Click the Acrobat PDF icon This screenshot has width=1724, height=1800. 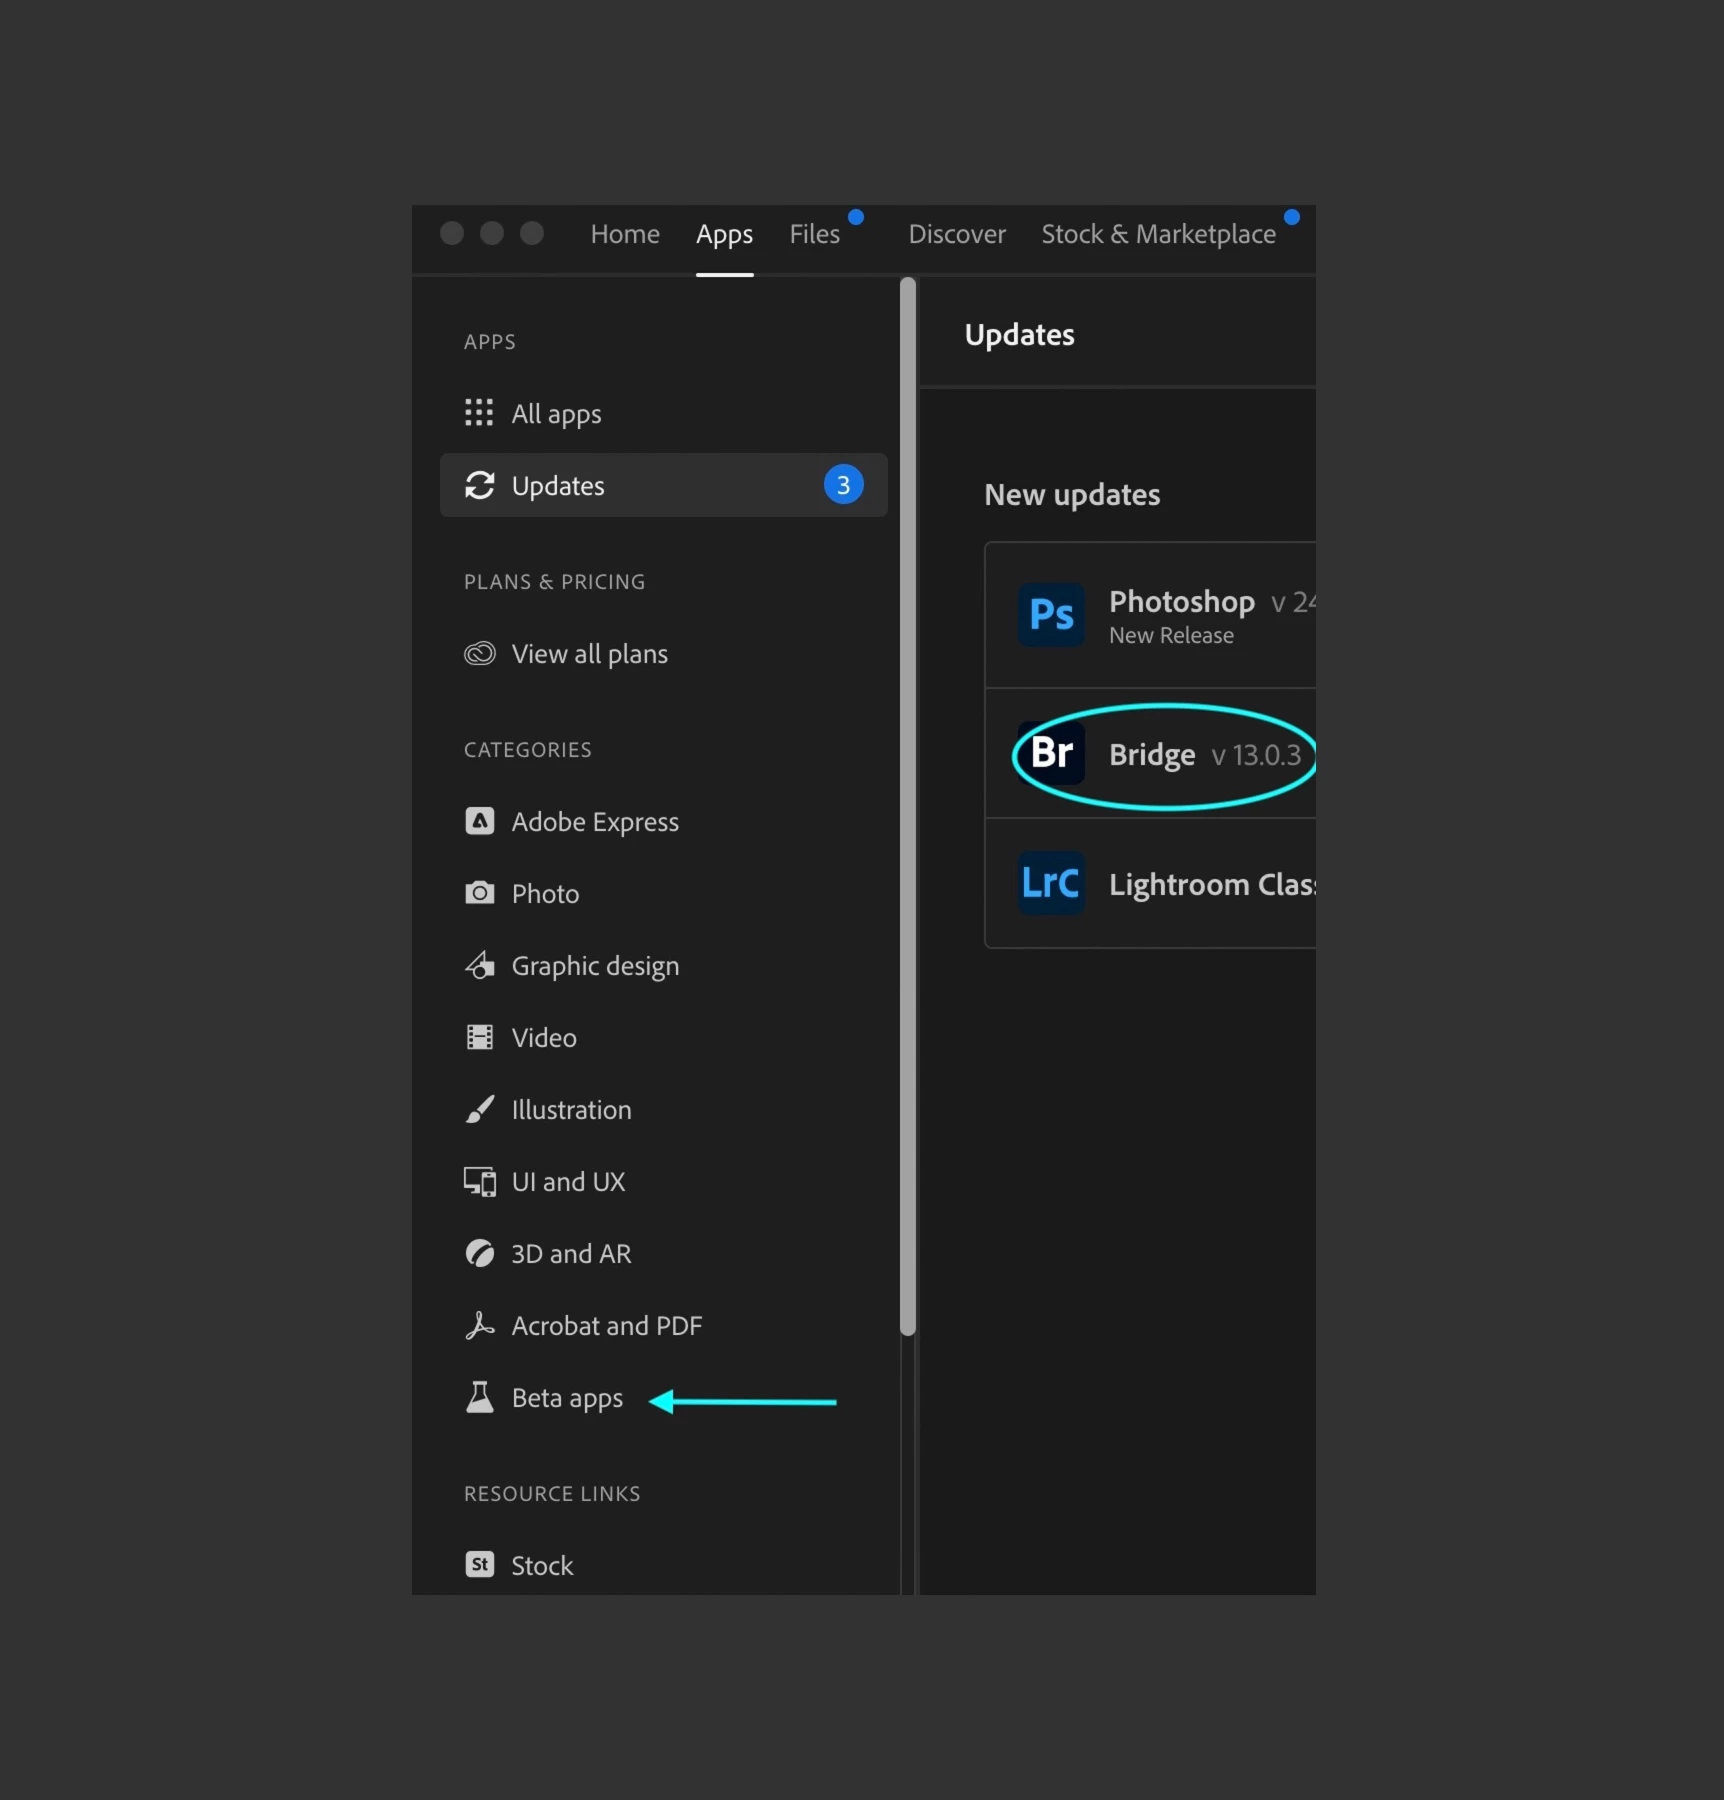coord(479,1325)
